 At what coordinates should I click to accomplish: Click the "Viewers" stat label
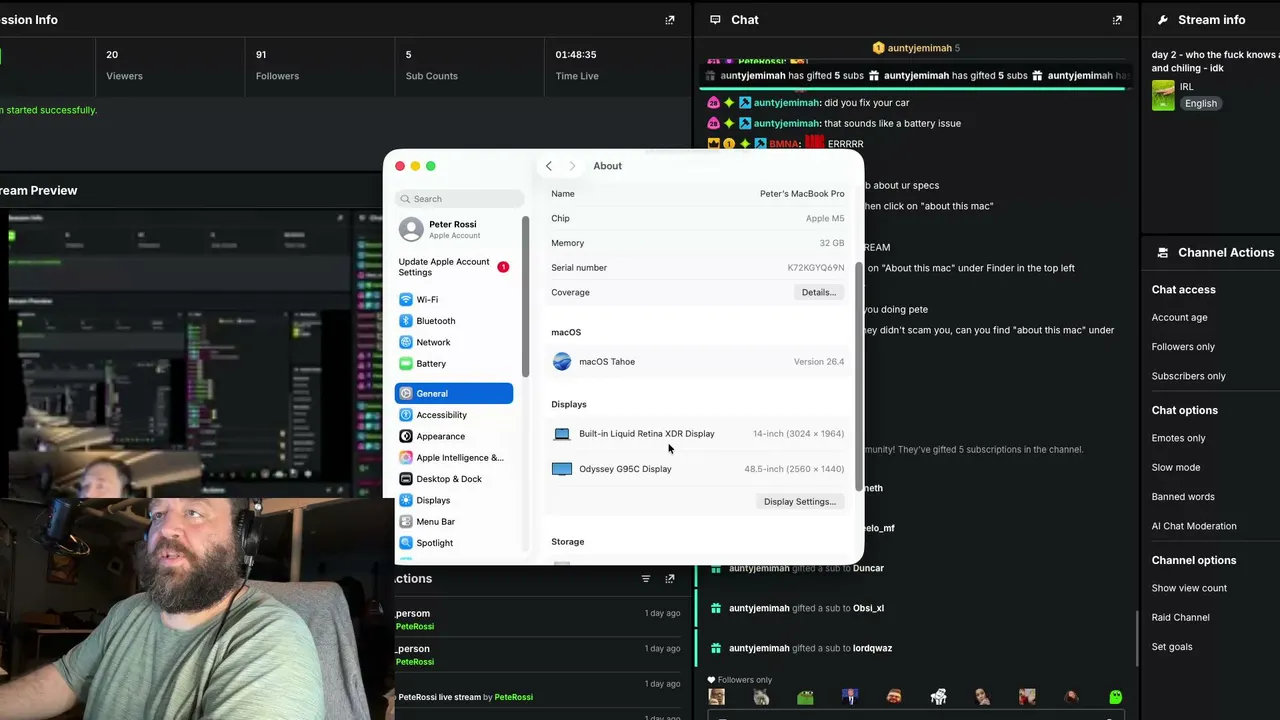pyautogui.click(x=125, y=76)
